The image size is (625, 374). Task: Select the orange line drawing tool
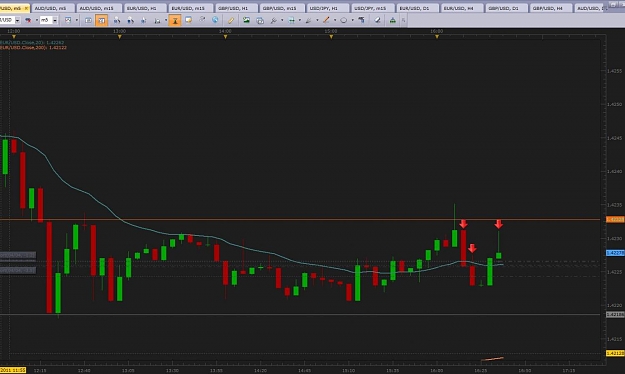pos(326,20)
